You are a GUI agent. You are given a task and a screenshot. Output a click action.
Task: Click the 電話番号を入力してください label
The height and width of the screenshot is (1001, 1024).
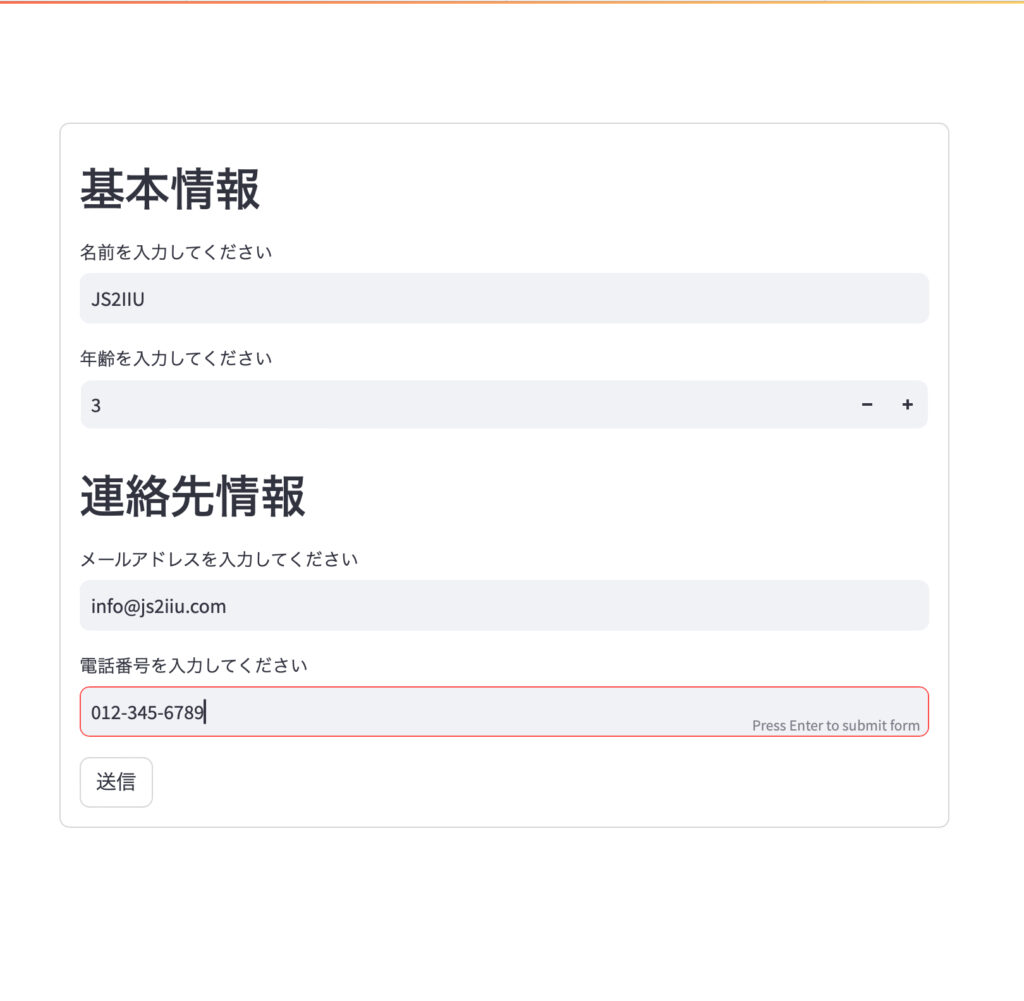194,665
